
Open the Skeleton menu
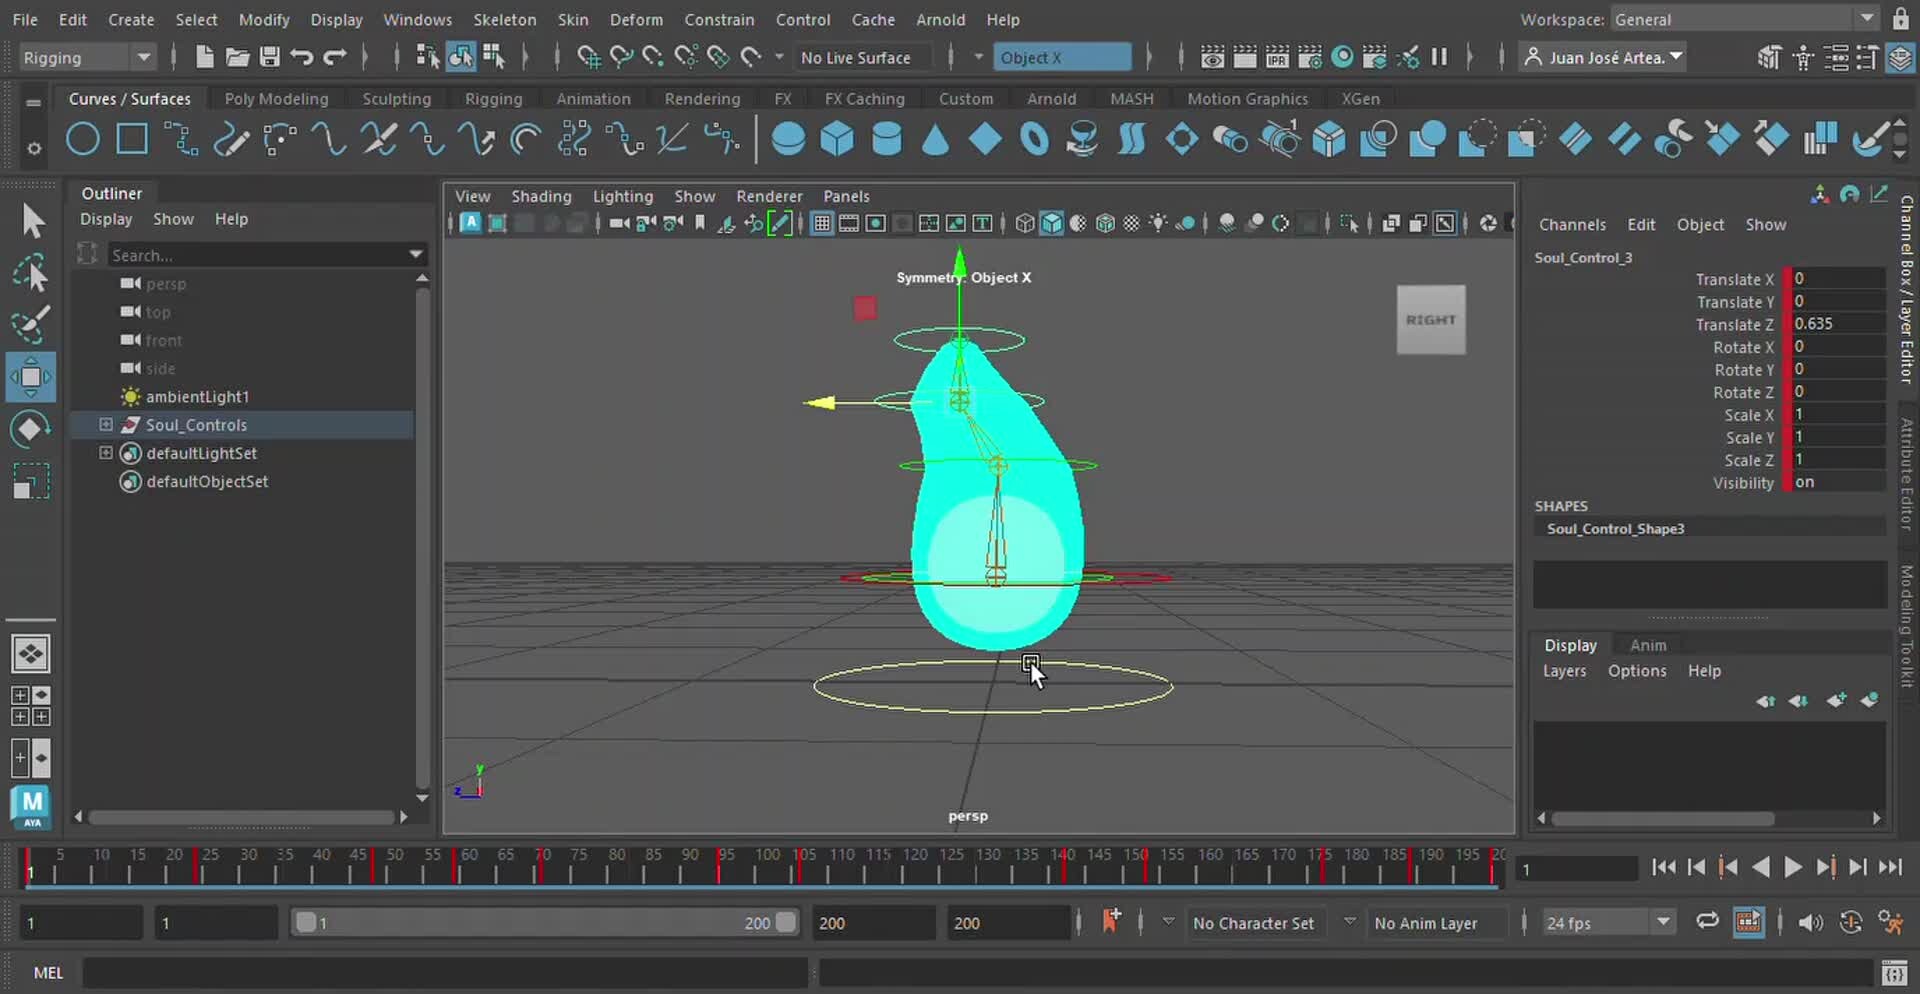504,19
